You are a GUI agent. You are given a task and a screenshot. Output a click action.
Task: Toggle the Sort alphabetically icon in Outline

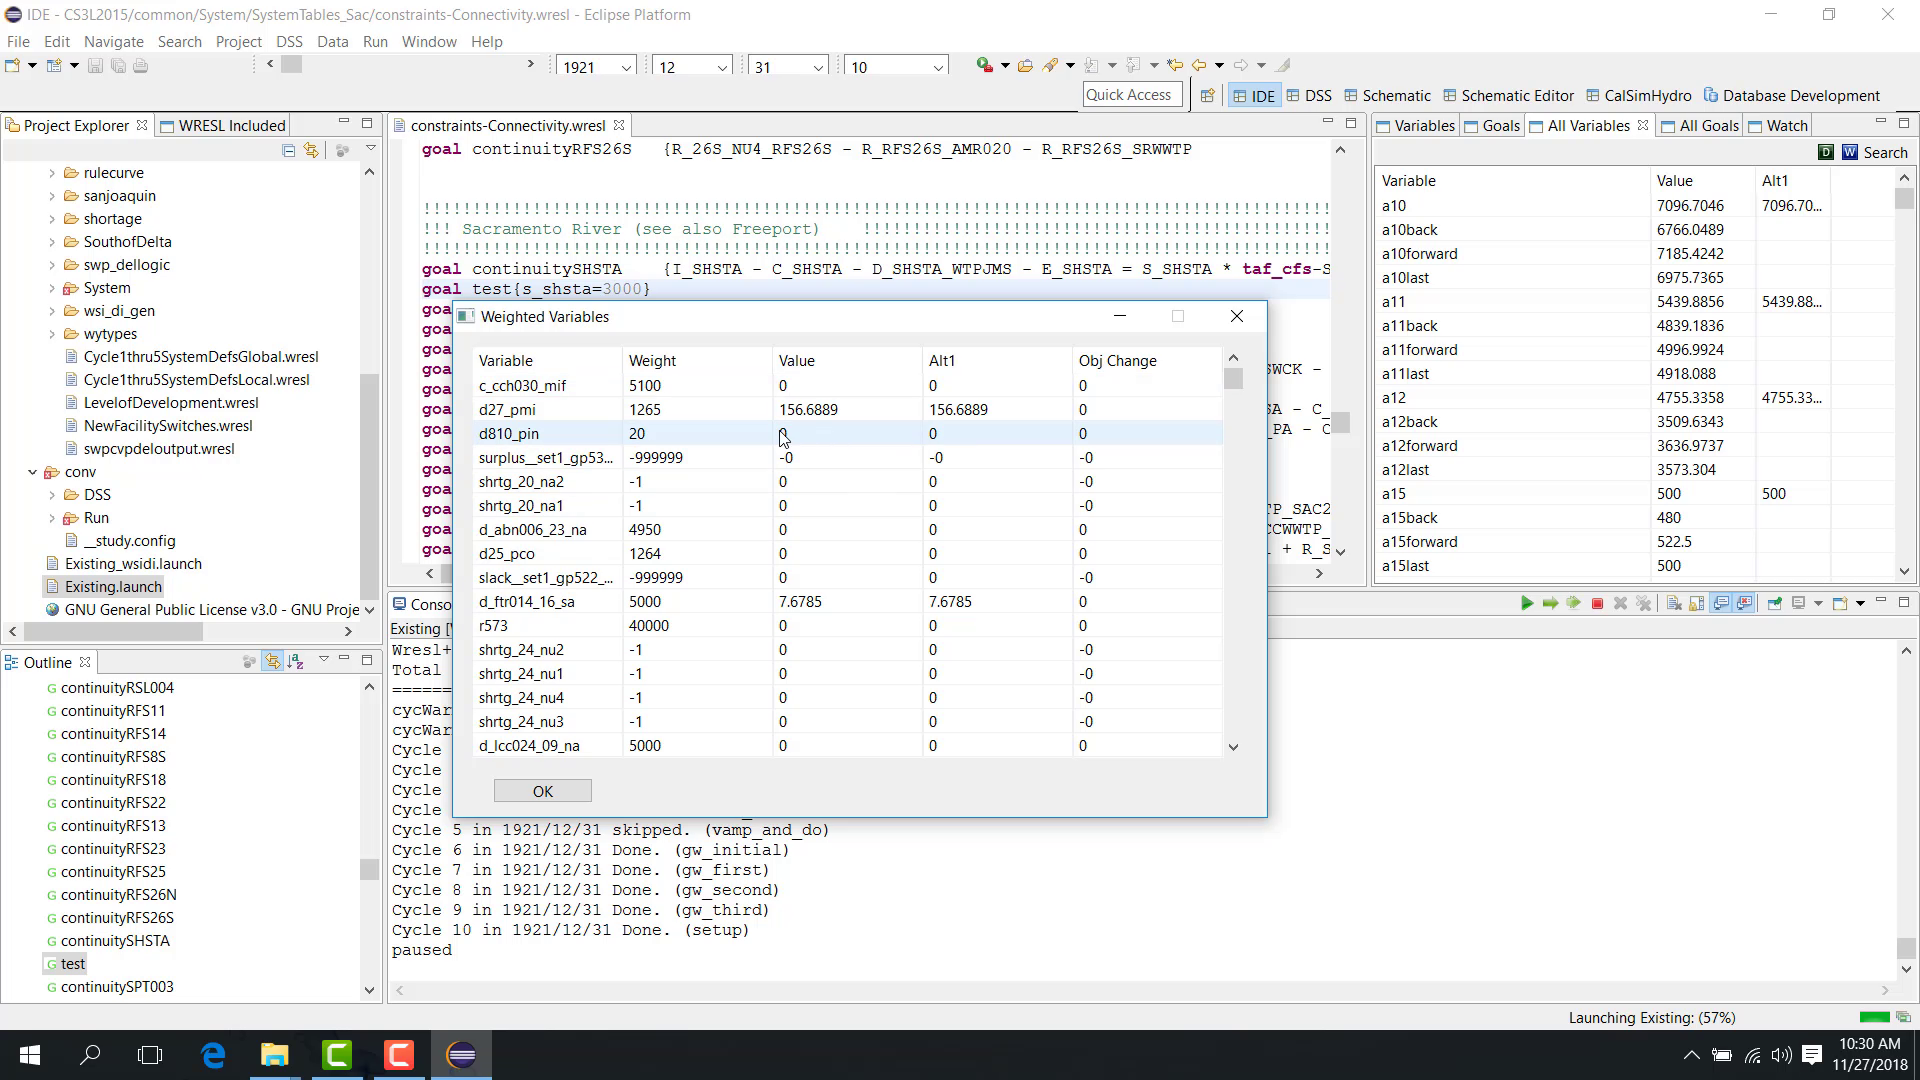pos(295,661)
